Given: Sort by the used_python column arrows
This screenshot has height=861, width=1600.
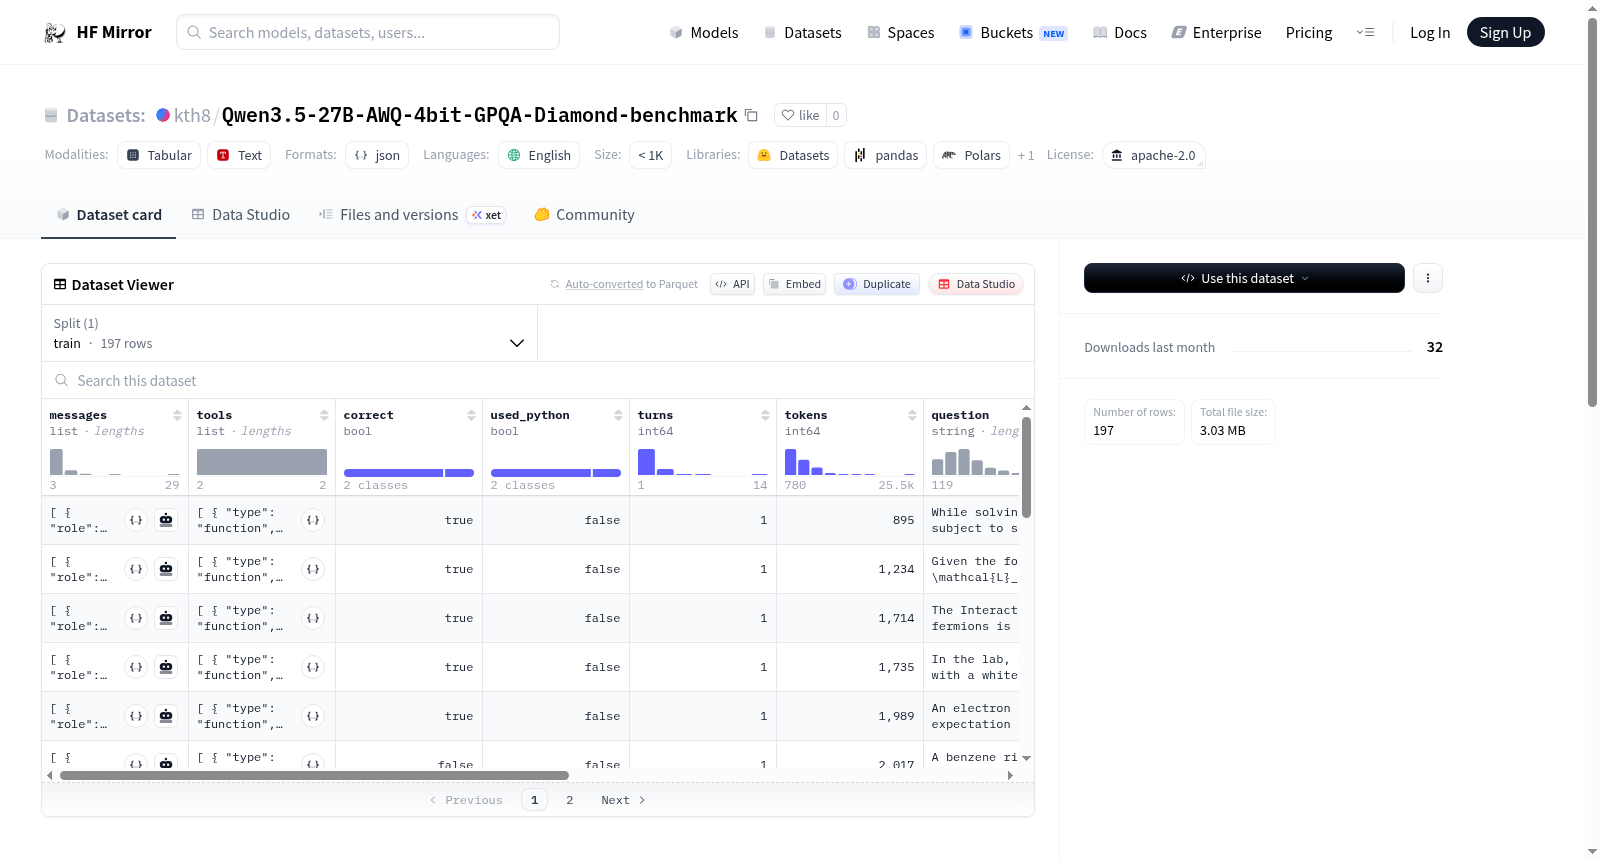Looking at the screenshot, I should pyautogui.click(x=618, y=415).
